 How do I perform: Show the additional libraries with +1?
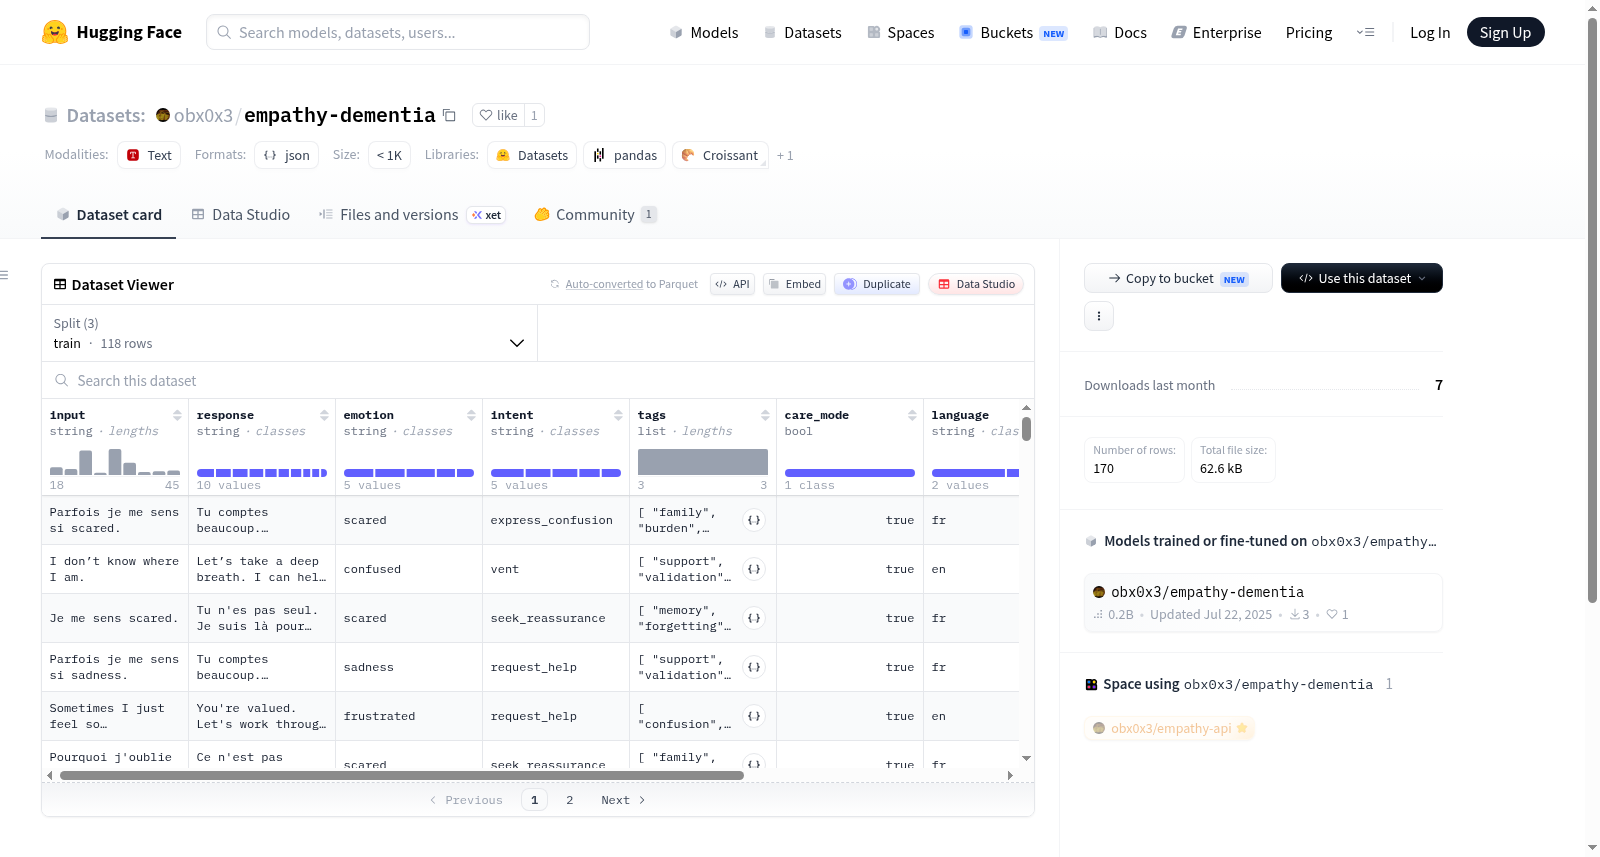point(785,155)
